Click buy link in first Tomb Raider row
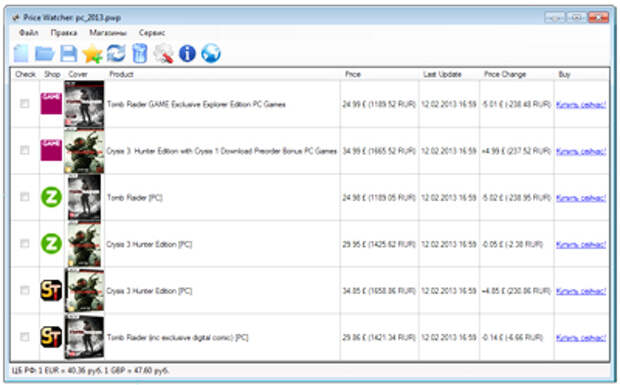 [581, 104]
